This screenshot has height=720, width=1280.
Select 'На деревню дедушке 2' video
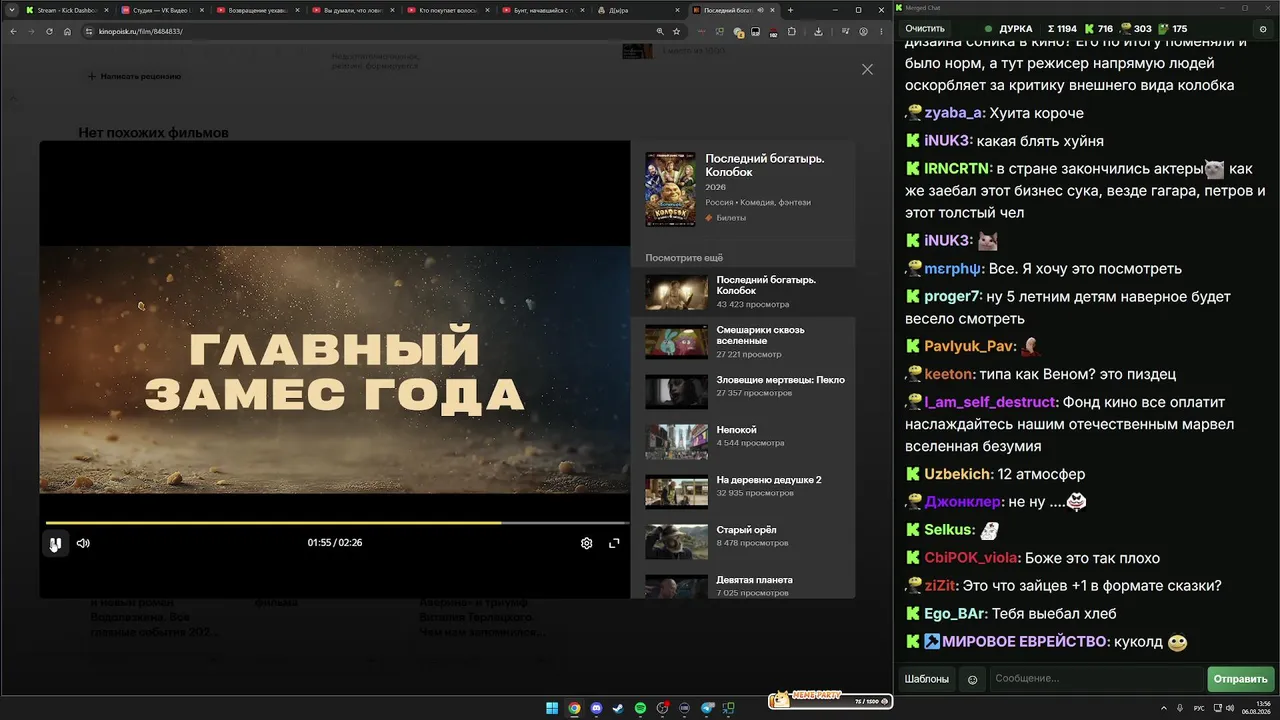pyautogui.click(x=743, y=491)
